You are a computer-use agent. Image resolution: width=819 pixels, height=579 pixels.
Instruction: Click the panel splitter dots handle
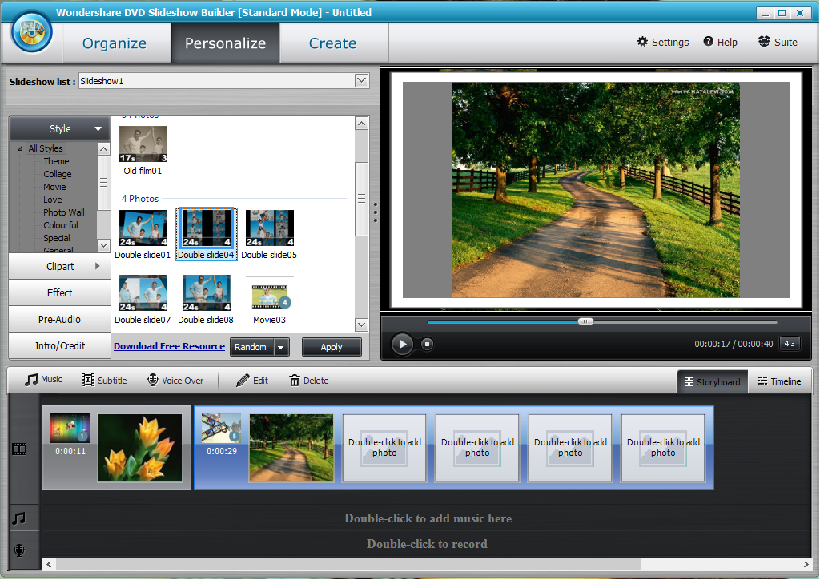point(375,213)
